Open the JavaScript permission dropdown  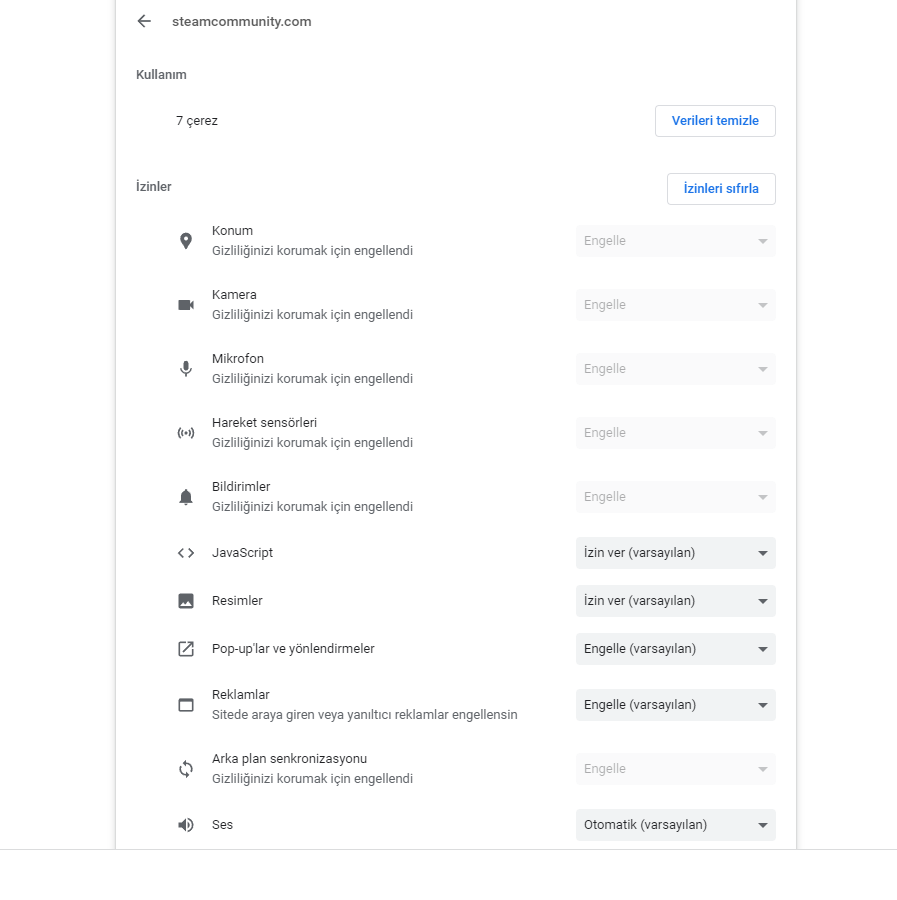(675, 553)
